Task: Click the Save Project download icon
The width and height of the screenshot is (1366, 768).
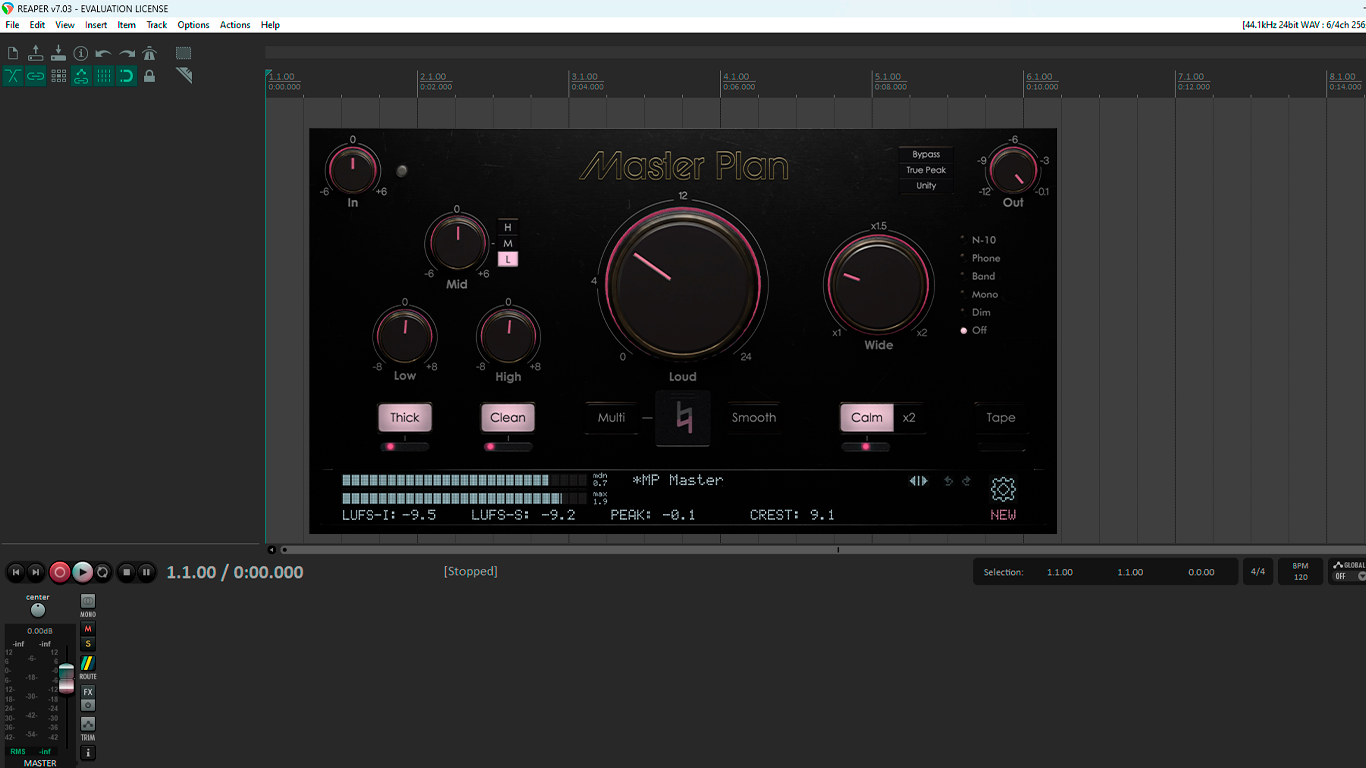Action: click(58, 53)
